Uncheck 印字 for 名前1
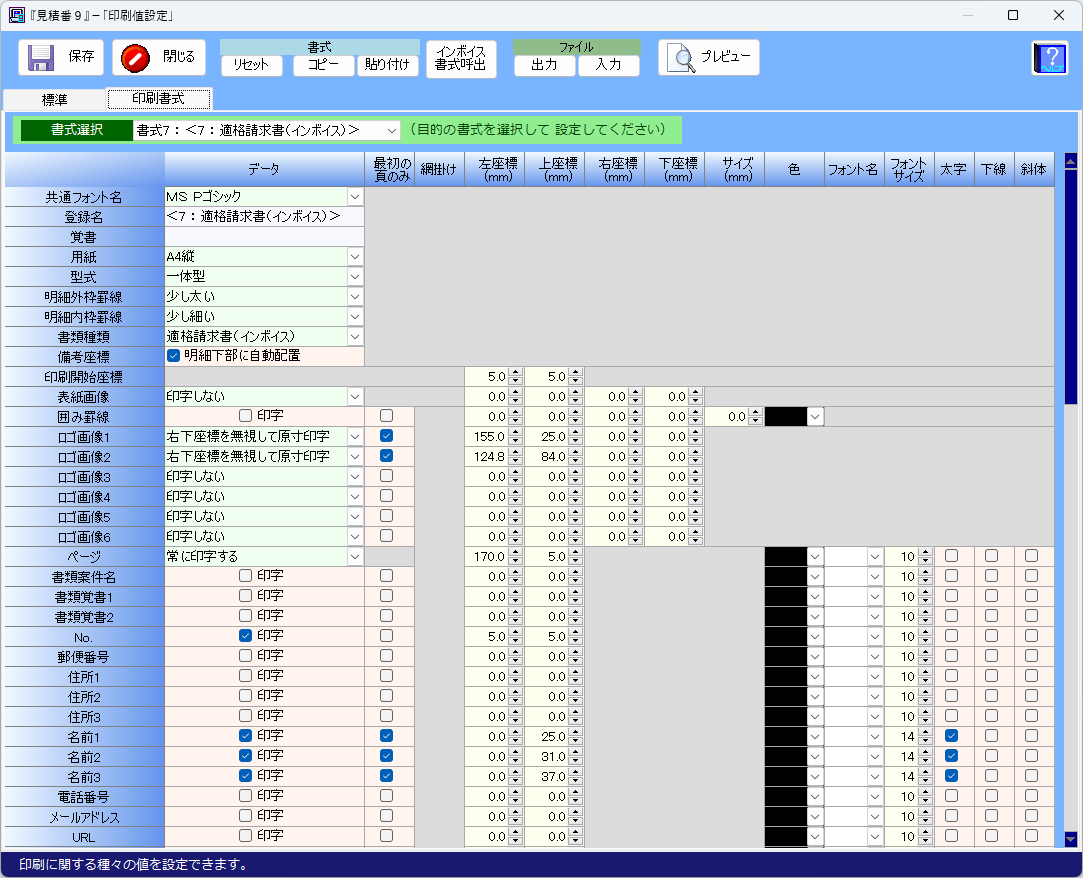The image size is (1083, 878). (245, 736)
